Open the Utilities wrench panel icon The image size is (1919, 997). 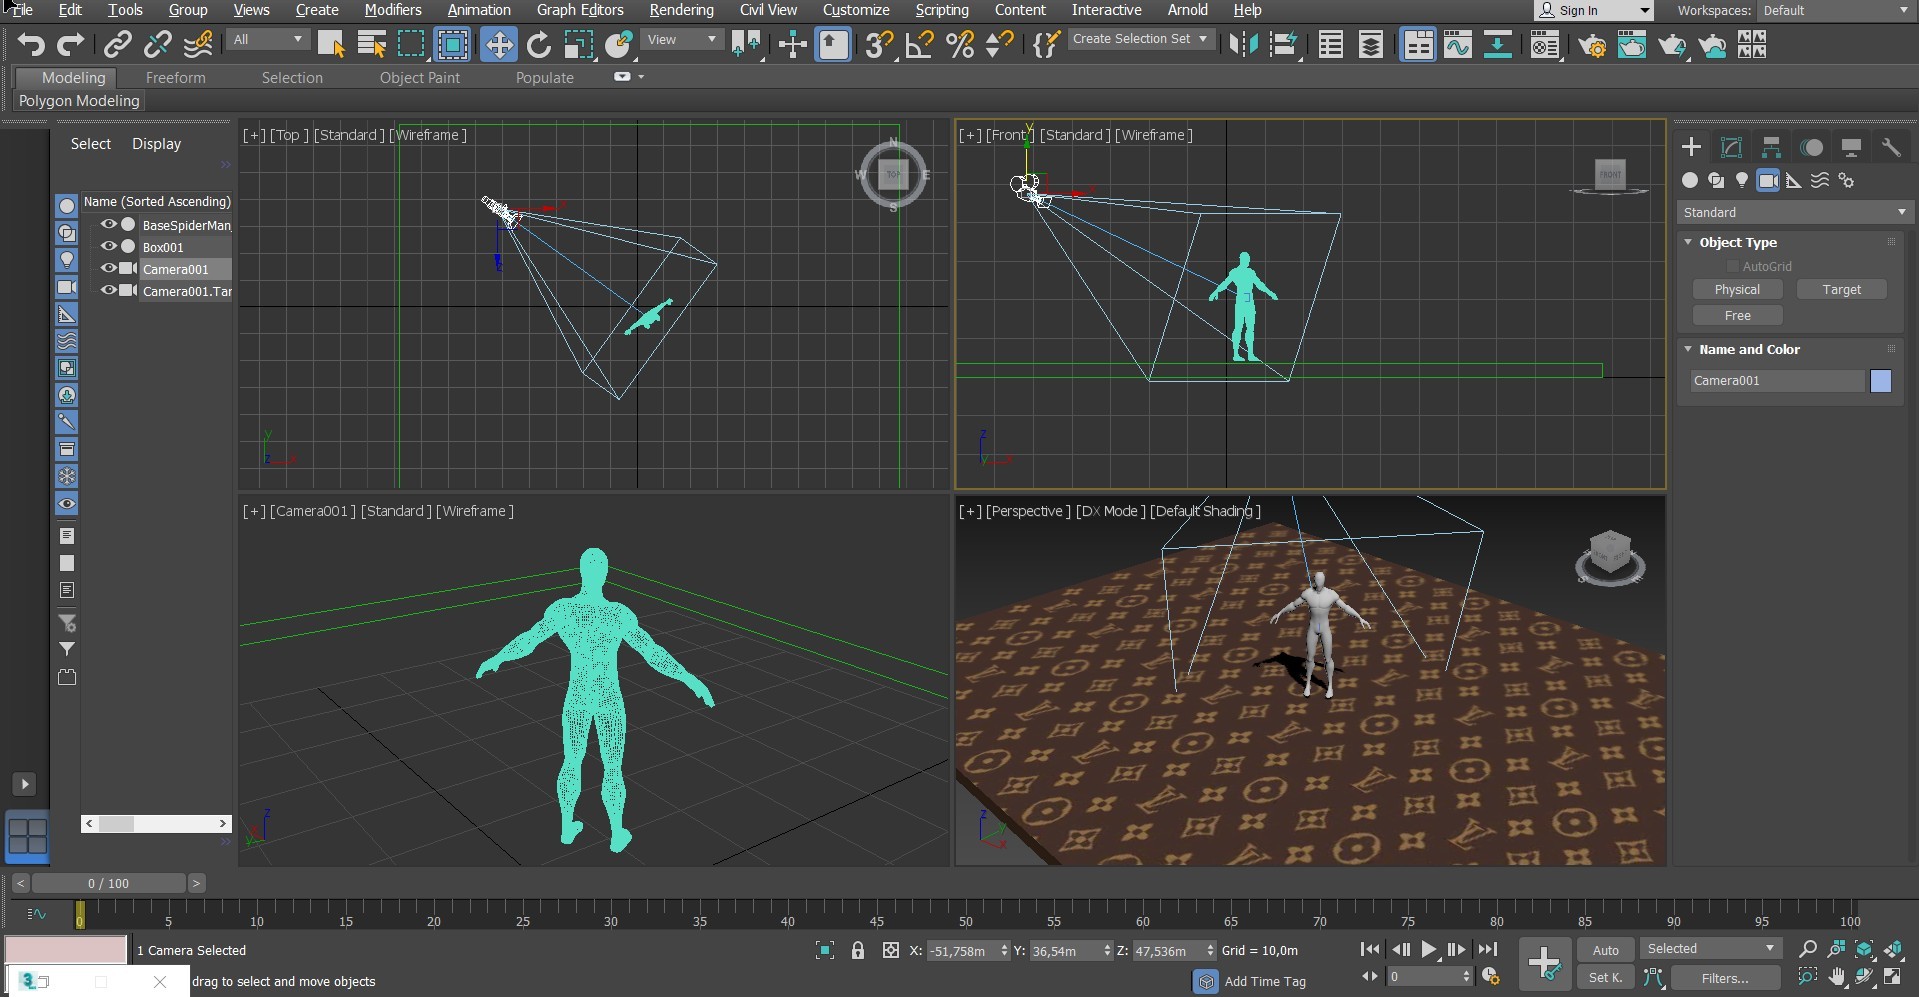pos(1891,147)
